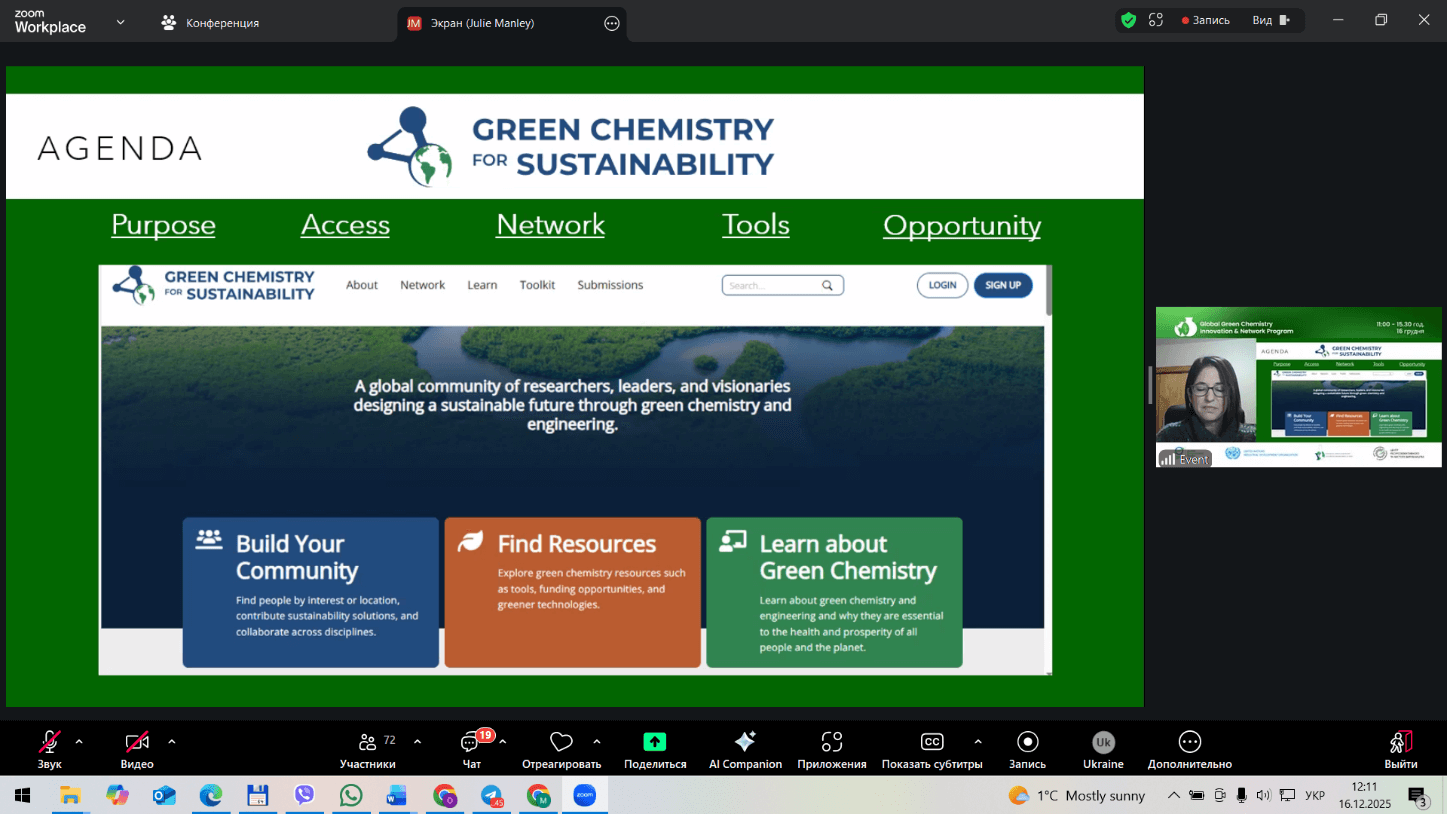Screen dimensions: 1447x814
Task: Unmute the microphone (Звук)
Action: tap(49, 748)
